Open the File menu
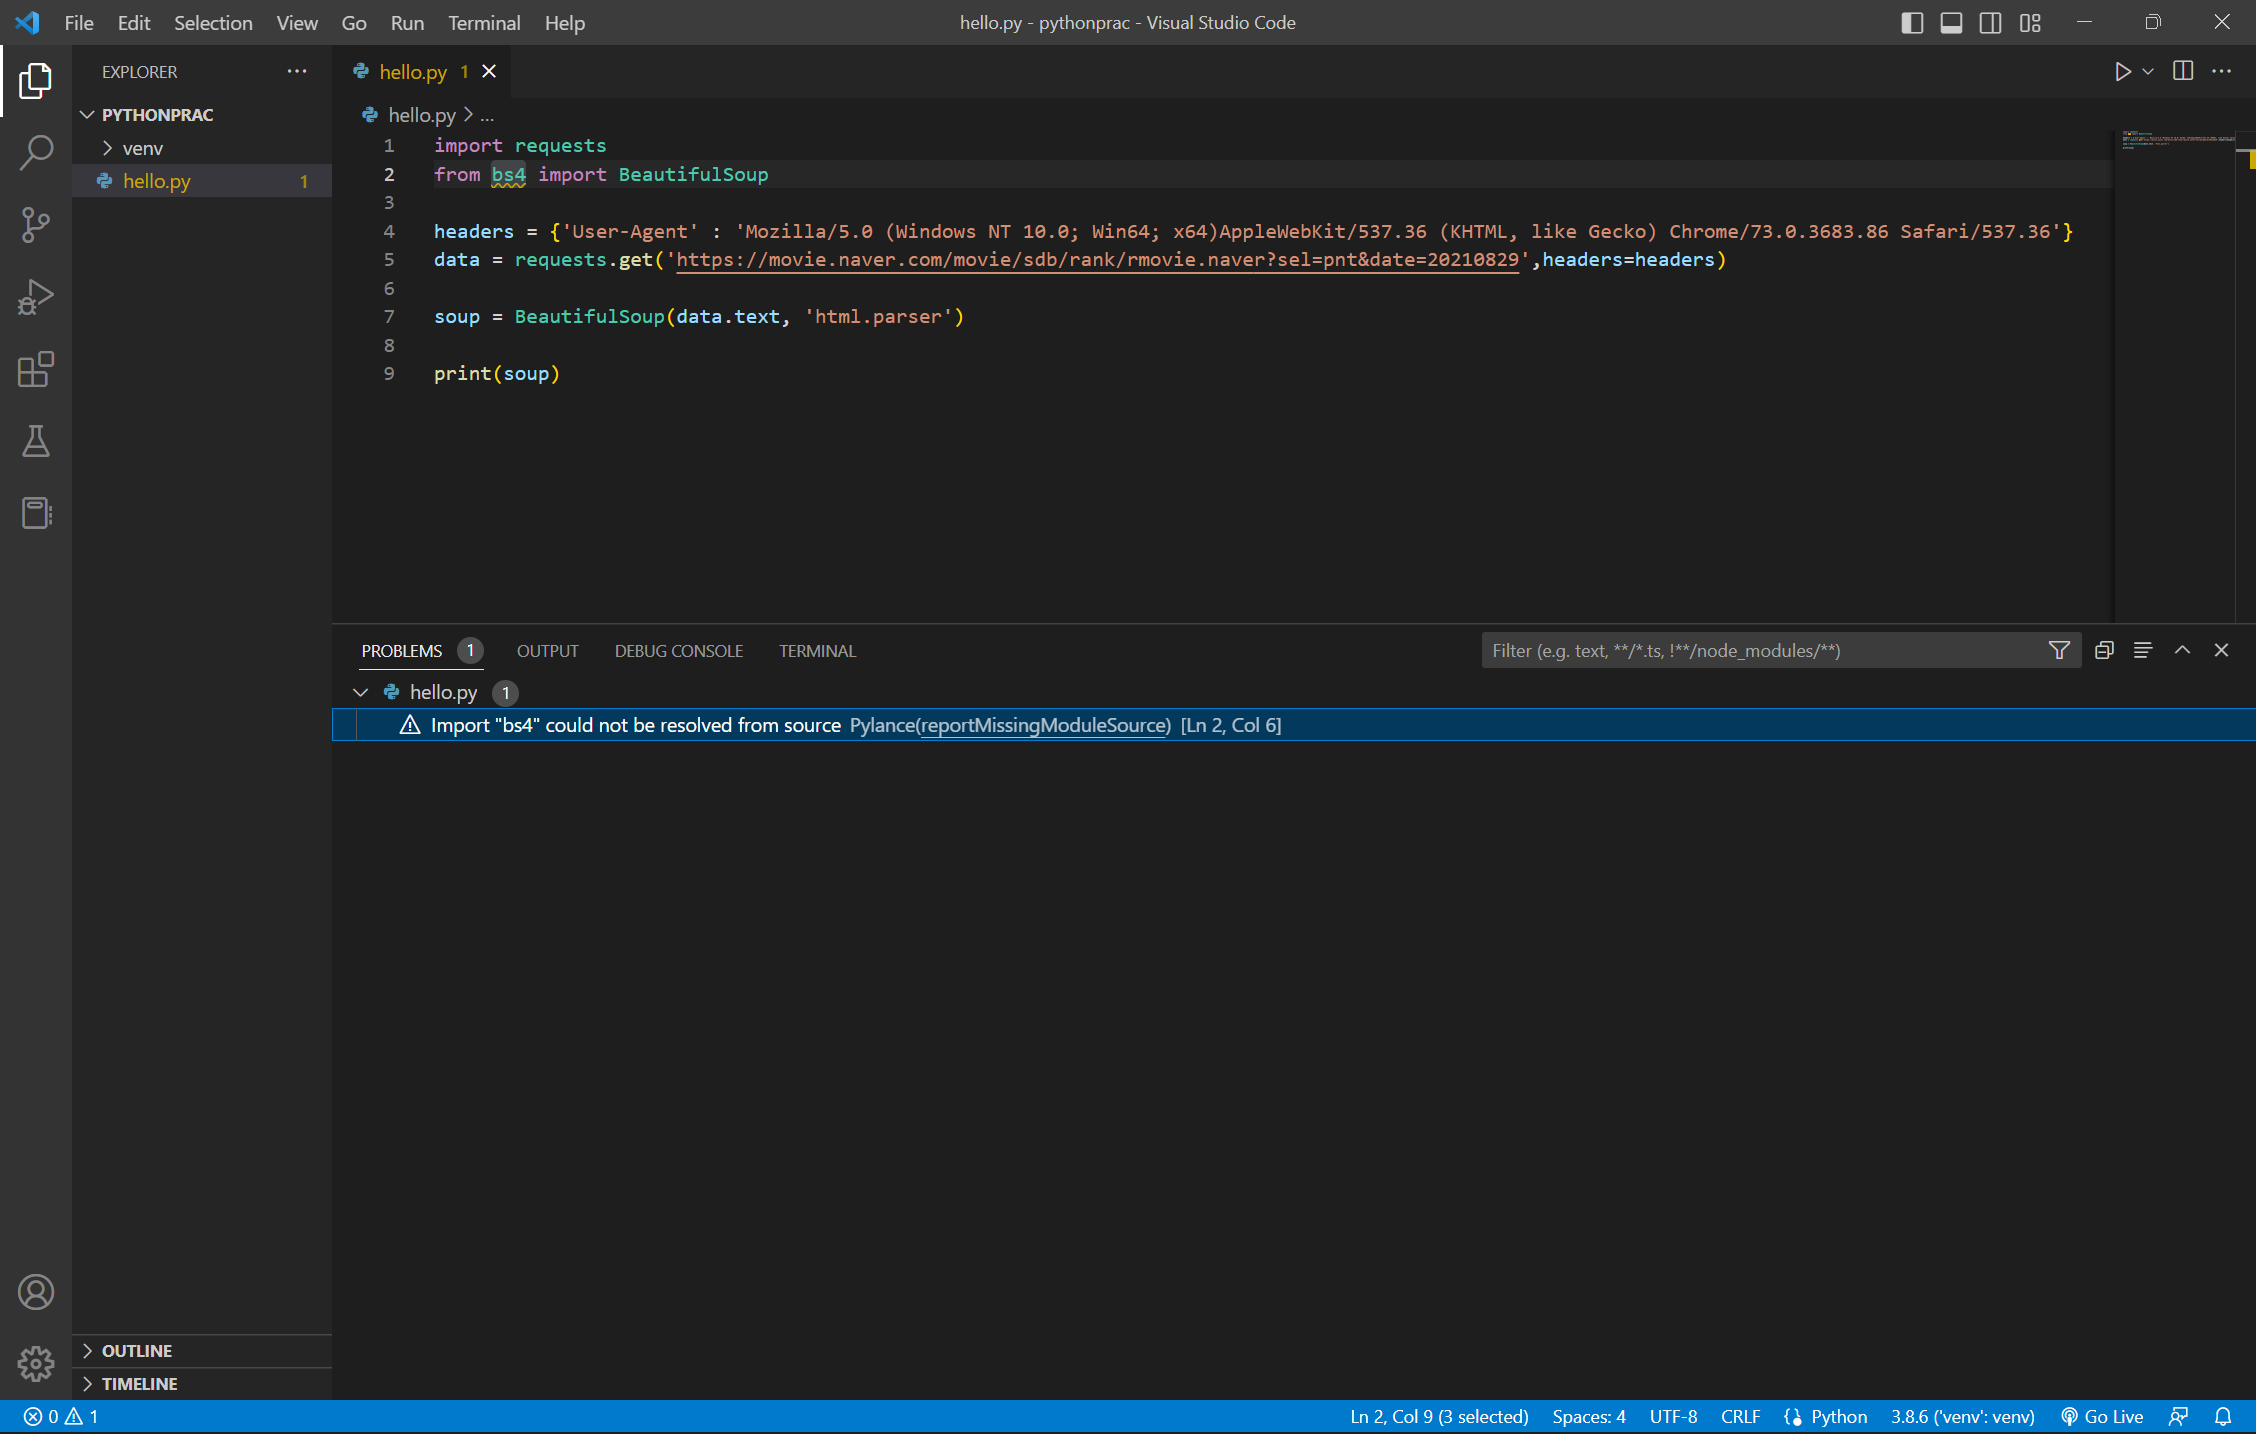Viewport: 2256px width, 1434px height. tap(78, 23)
